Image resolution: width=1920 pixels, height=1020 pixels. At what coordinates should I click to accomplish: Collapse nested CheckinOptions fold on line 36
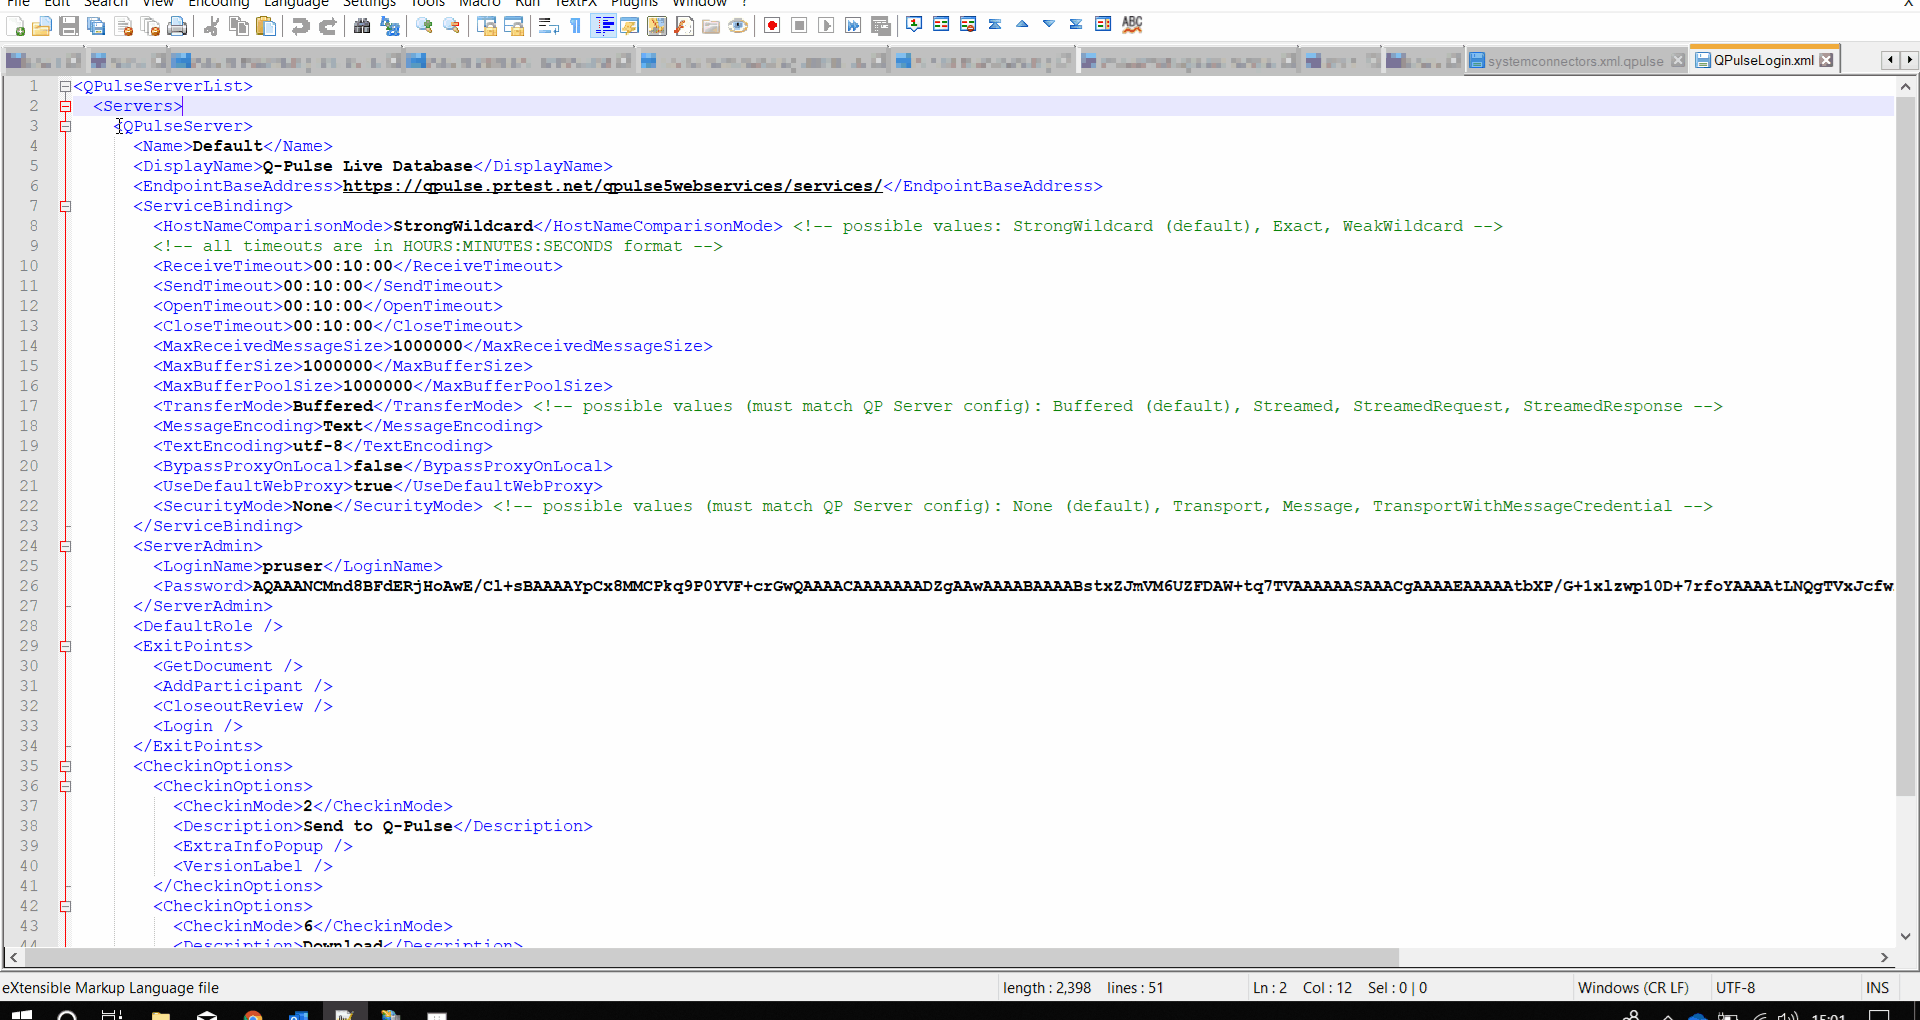pos(65,786)
